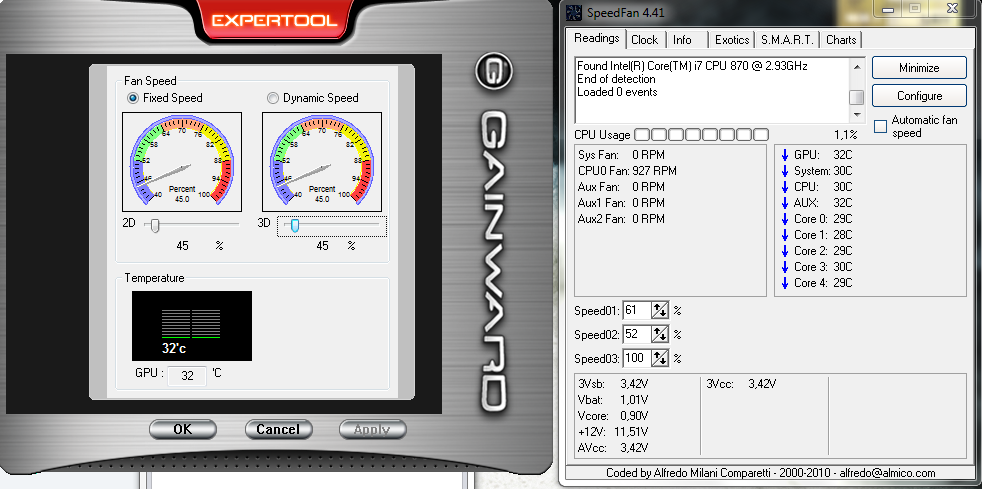Click the 2D fan speed slider thumb
The height and width of the screenshot is (489, 982).
coord(155,225)
